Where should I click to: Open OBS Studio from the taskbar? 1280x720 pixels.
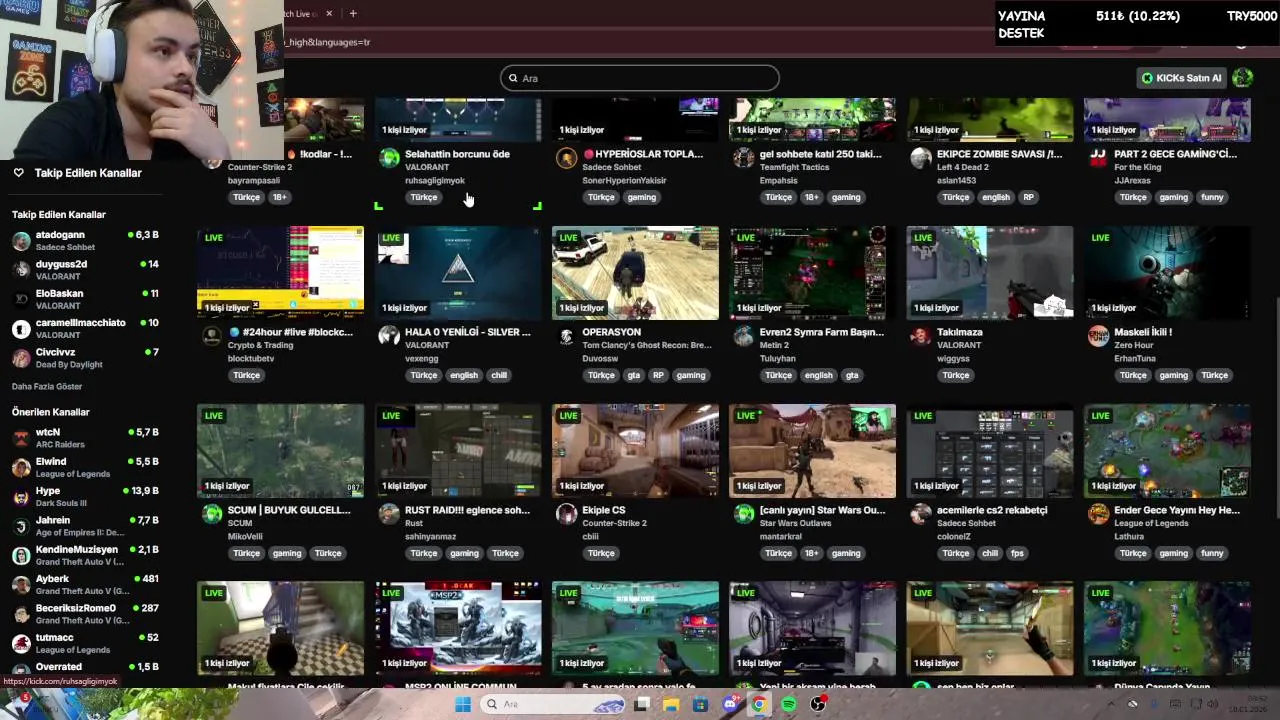[818, 704]
